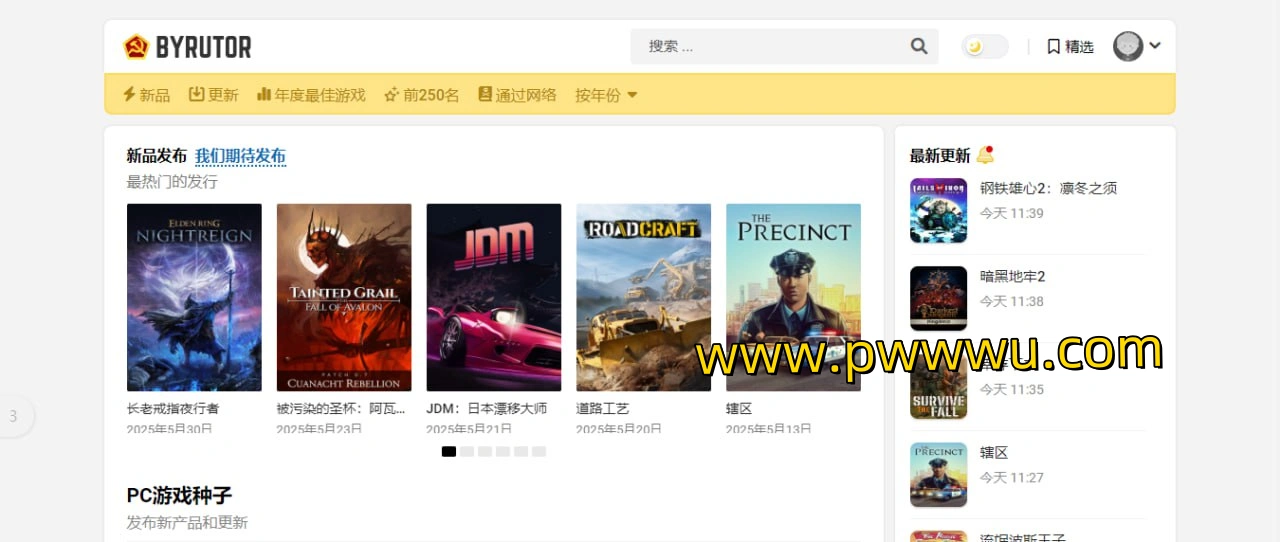1280x542 pixels.
Task: Expand the user menu chevron
Action: [1155, 45]
